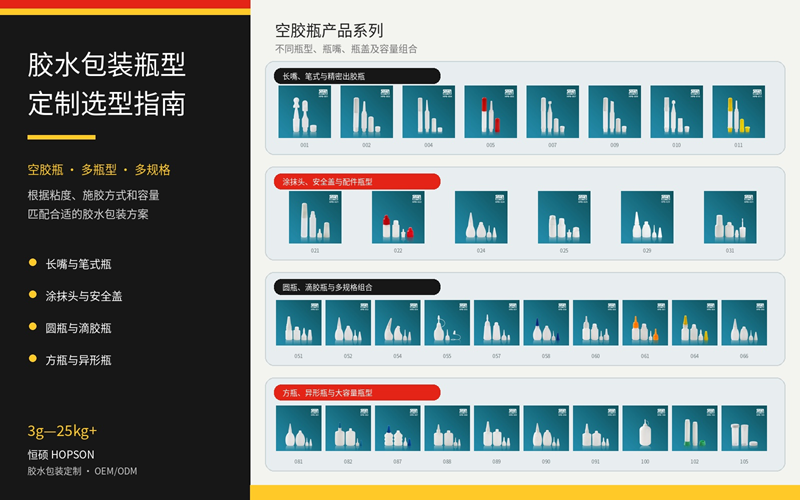Select orange-cap bottle thumbnail 061
This screenshot has width=800, height=500.
tap(645, 323)
